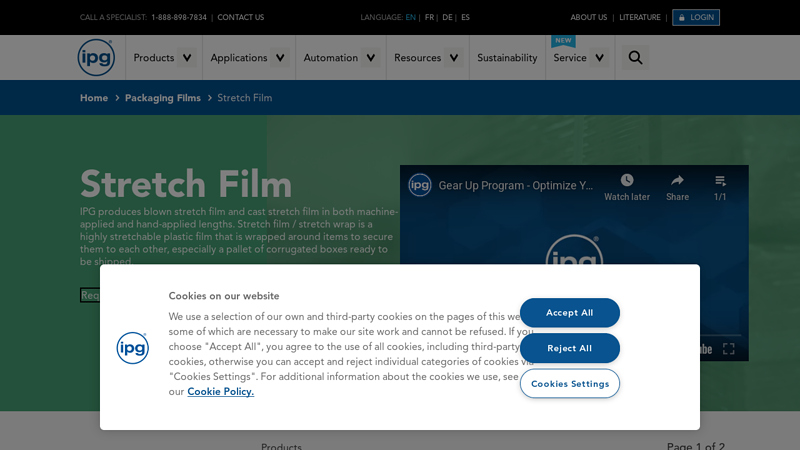Image resolution: width=800 pixels, height=450 pixels.
Task: Switch language to EN
Action: [x=410, y=17]
